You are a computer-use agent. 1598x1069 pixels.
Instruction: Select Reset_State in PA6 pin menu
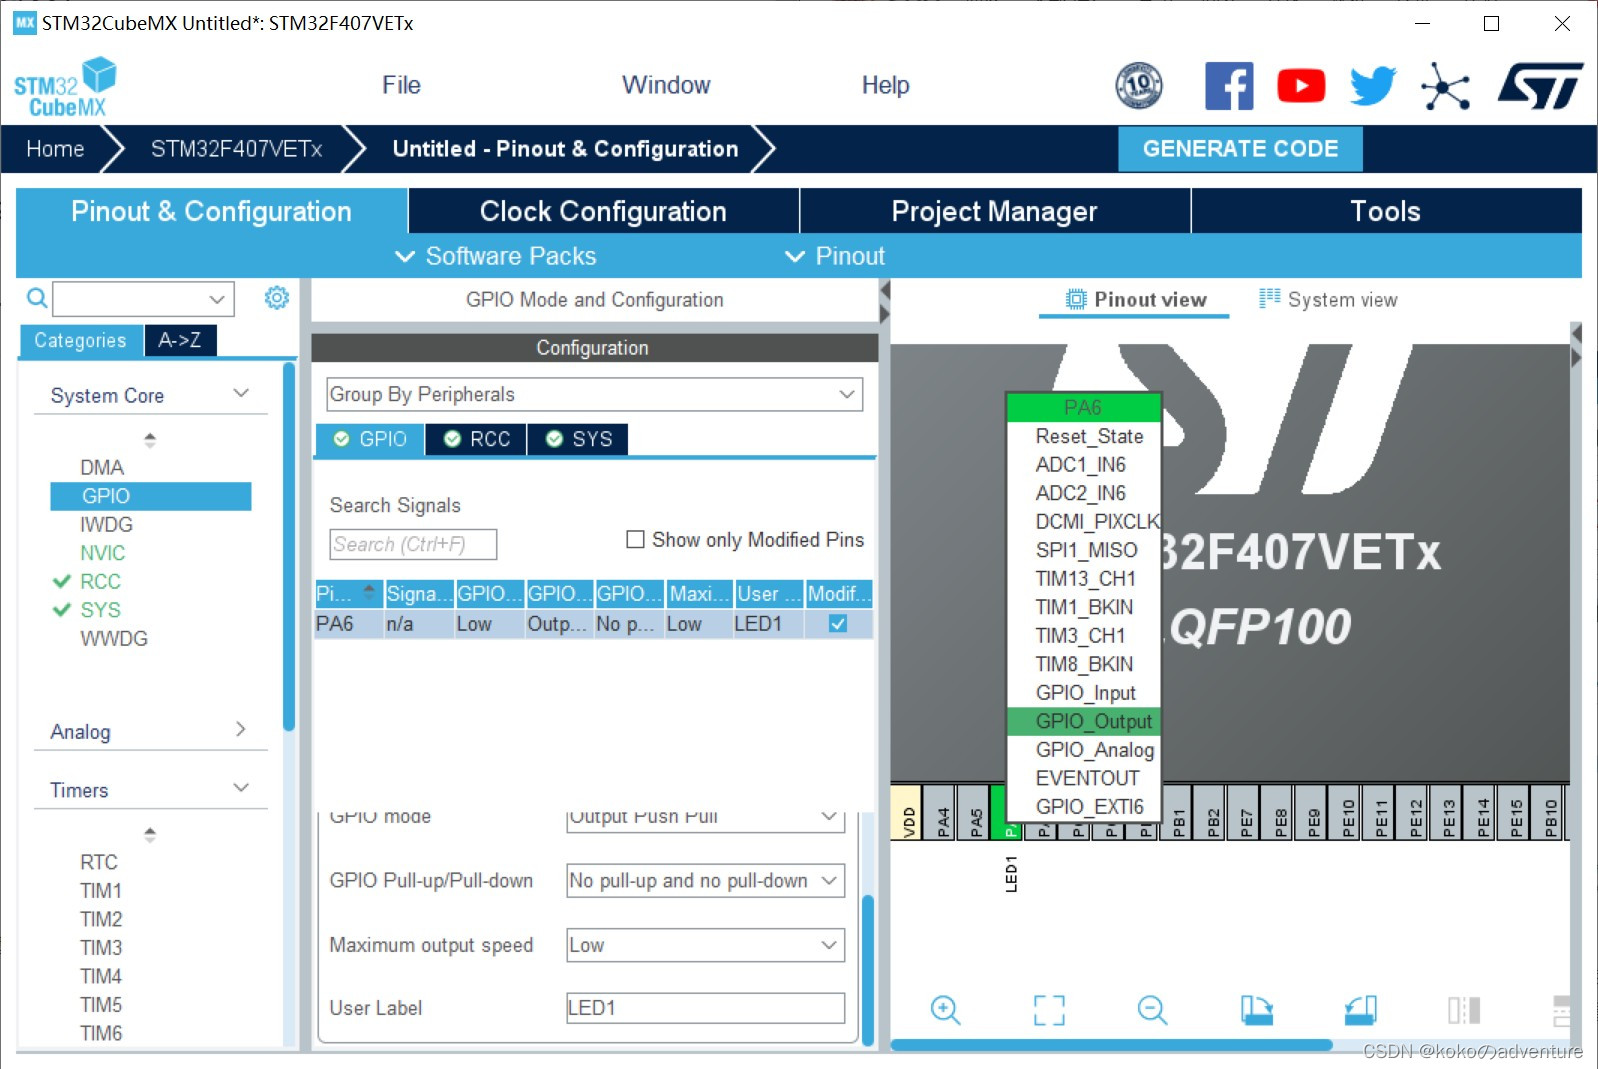coord(1084,436)
